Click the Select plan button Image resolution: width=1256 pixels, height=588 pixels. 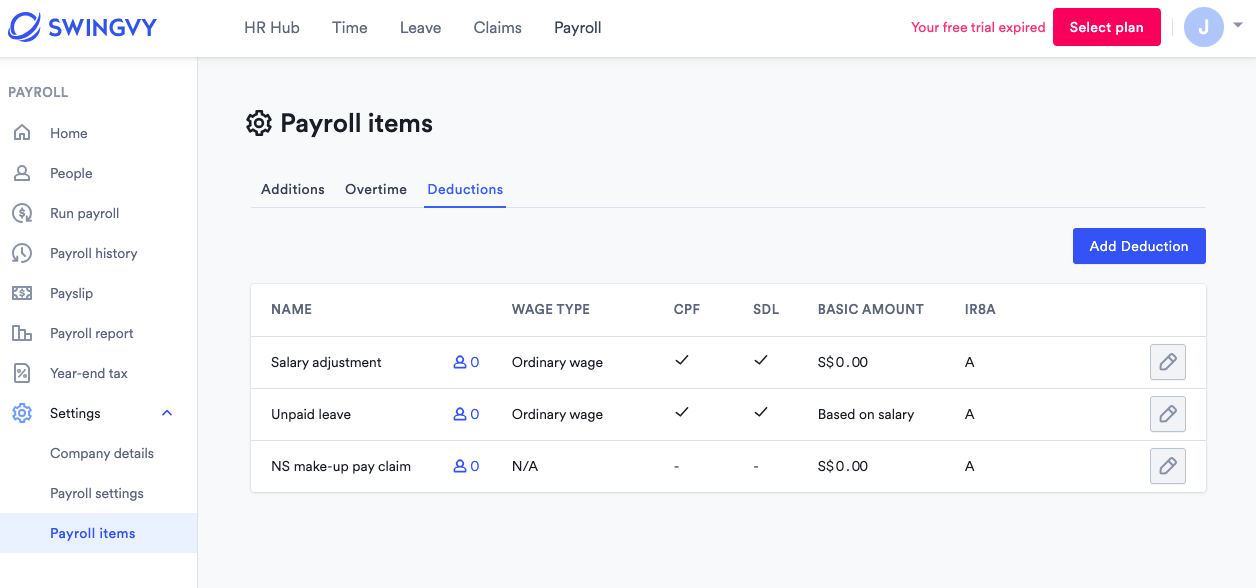click(1107, 27)
